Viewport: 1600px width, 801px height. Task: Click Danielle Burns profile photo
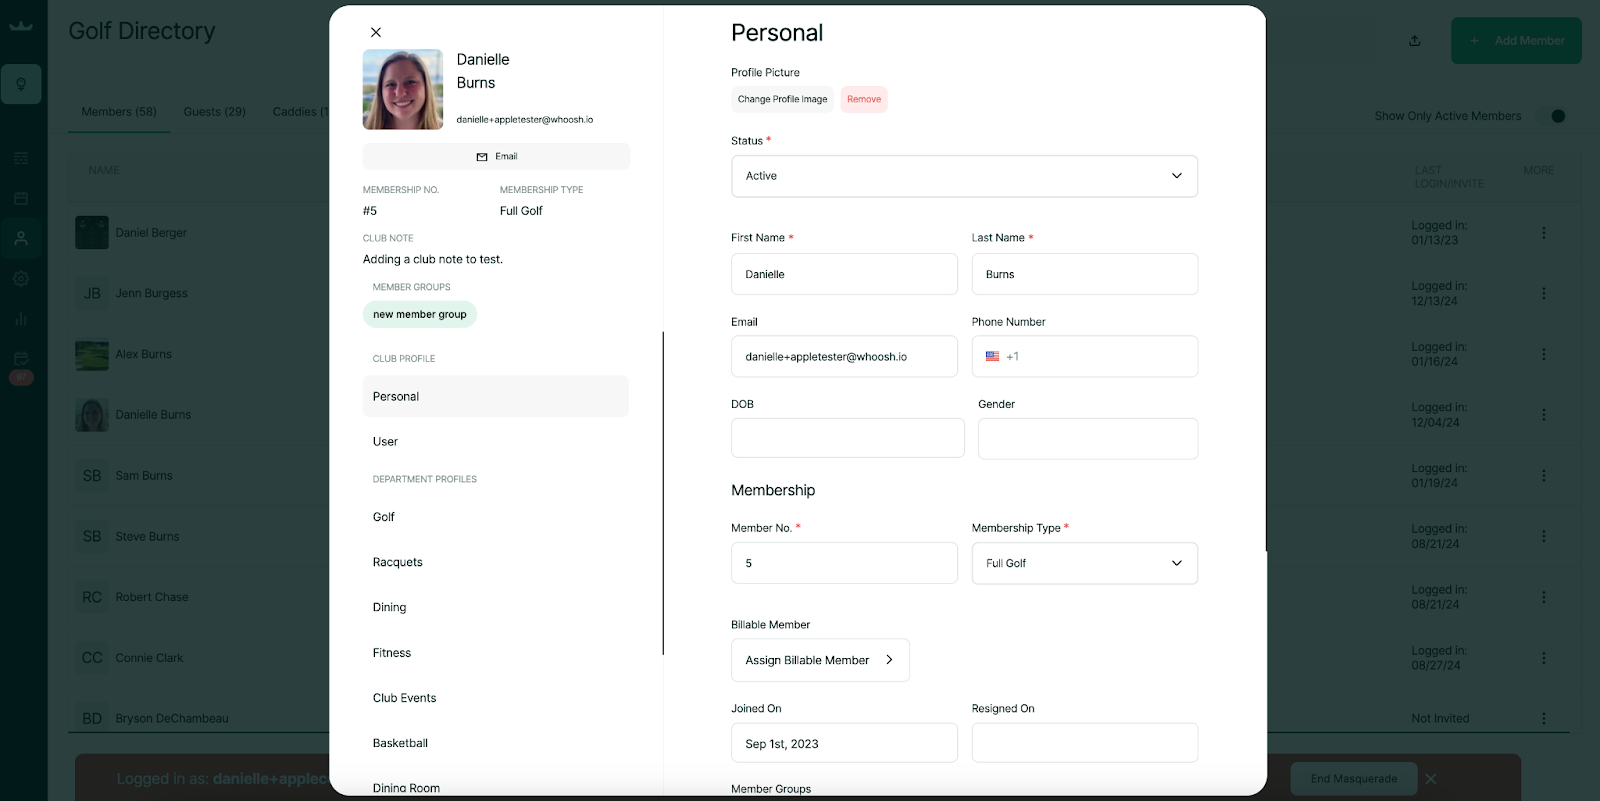[403, 90]
